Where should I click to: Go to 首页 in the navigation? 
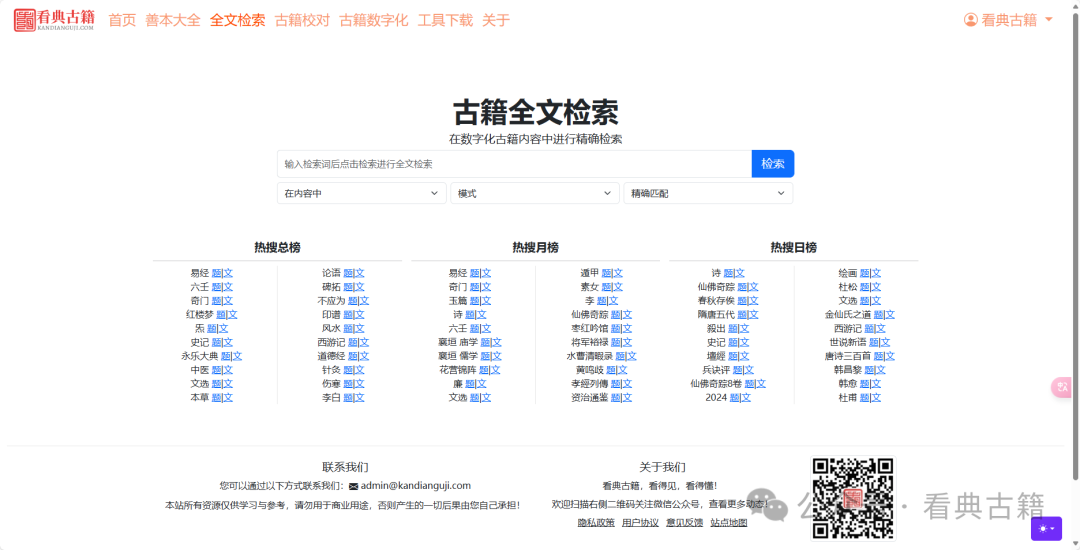click(x=123, y=20)
